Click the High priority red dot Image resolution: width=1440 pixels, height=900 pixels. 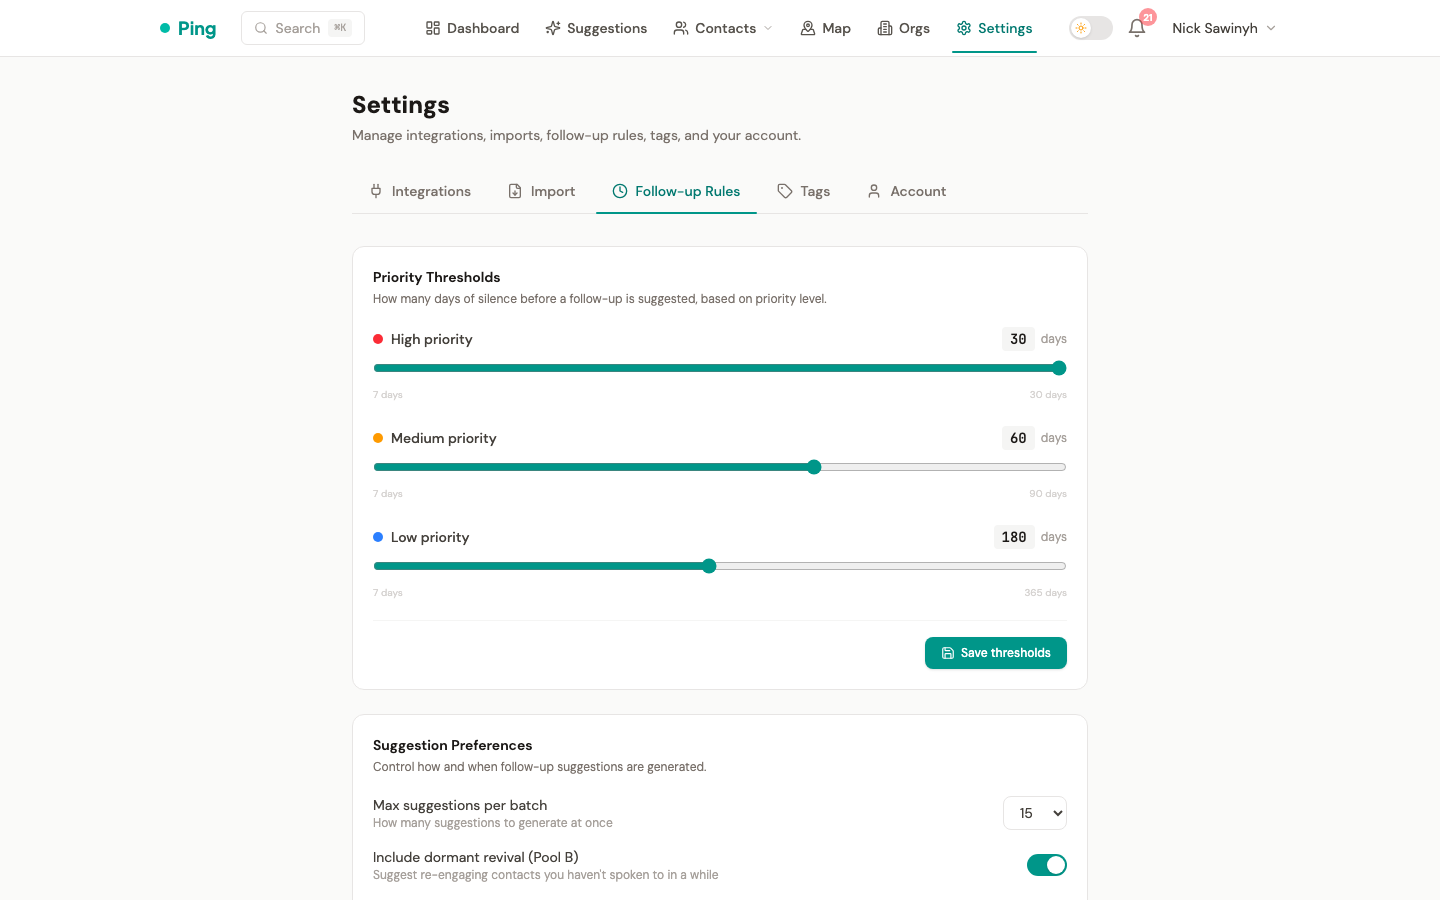(378, 339)
